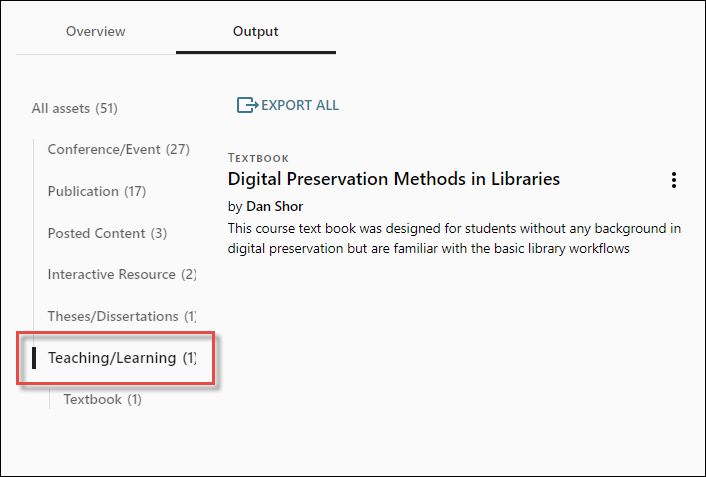Click the export arrow icon beside EXPORT ALL

(246, 105)
